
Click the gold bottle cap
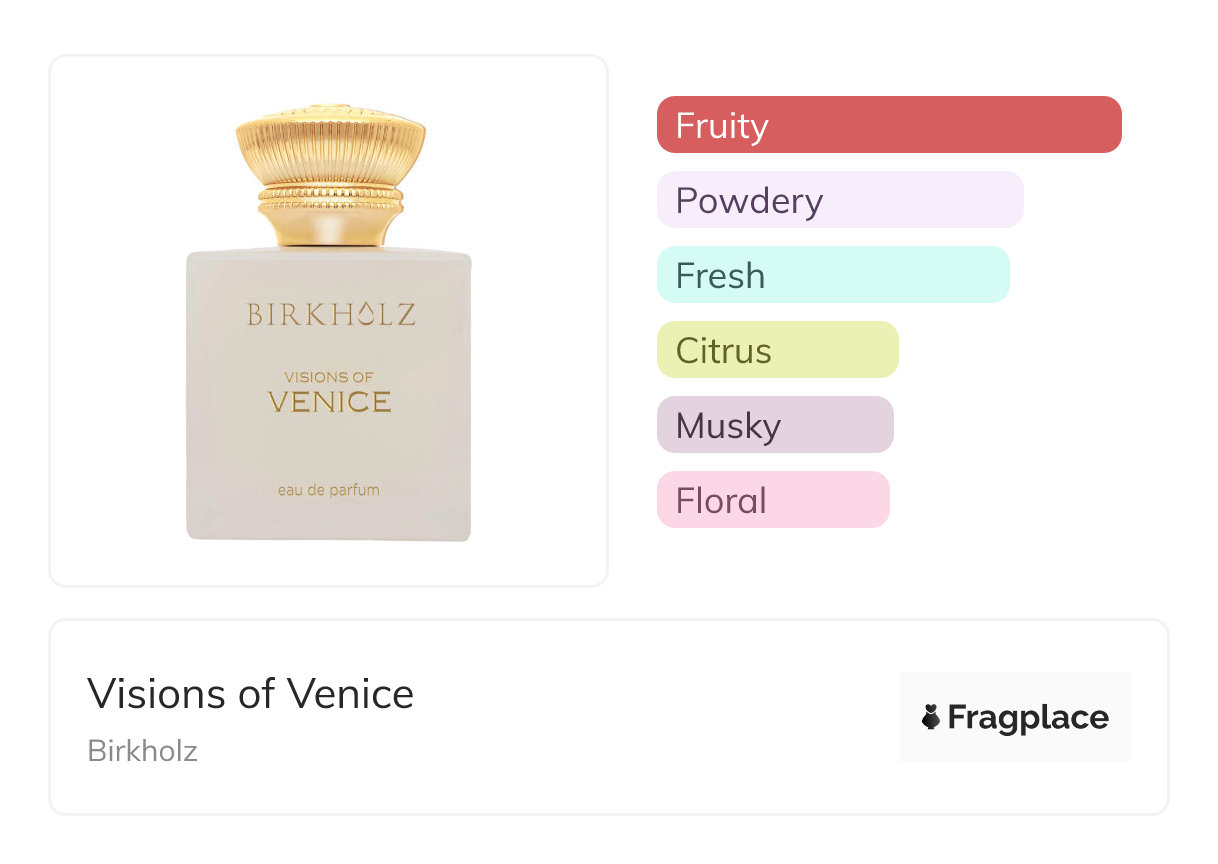[x=331, y=170]
